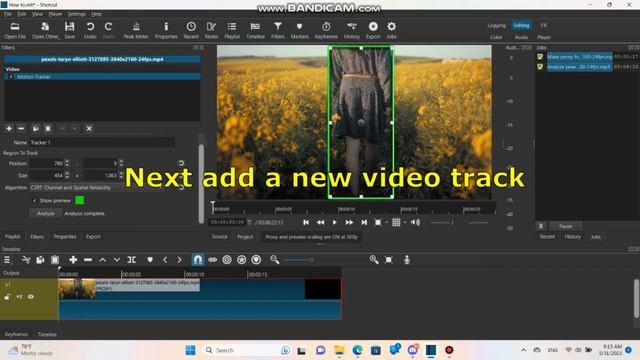Switch to Logging layout
640x360 pixels.
(496, 25)
